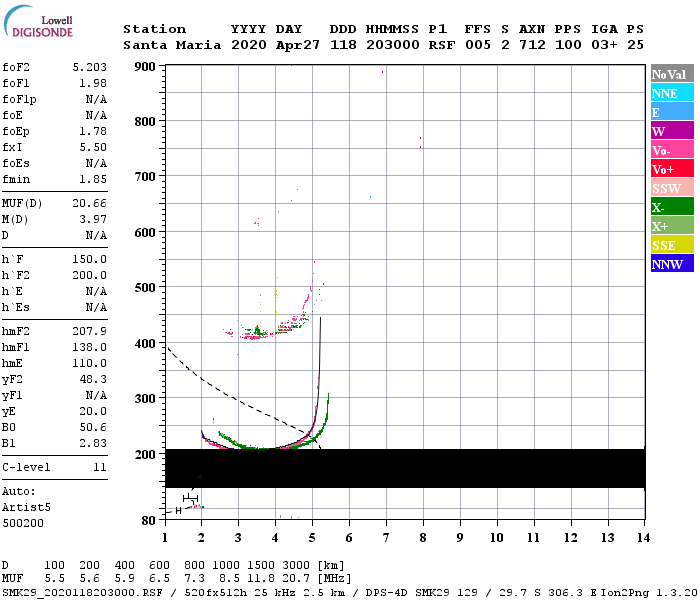
Task: Click the RSF program value in header
Action: [x=442, y=45]
